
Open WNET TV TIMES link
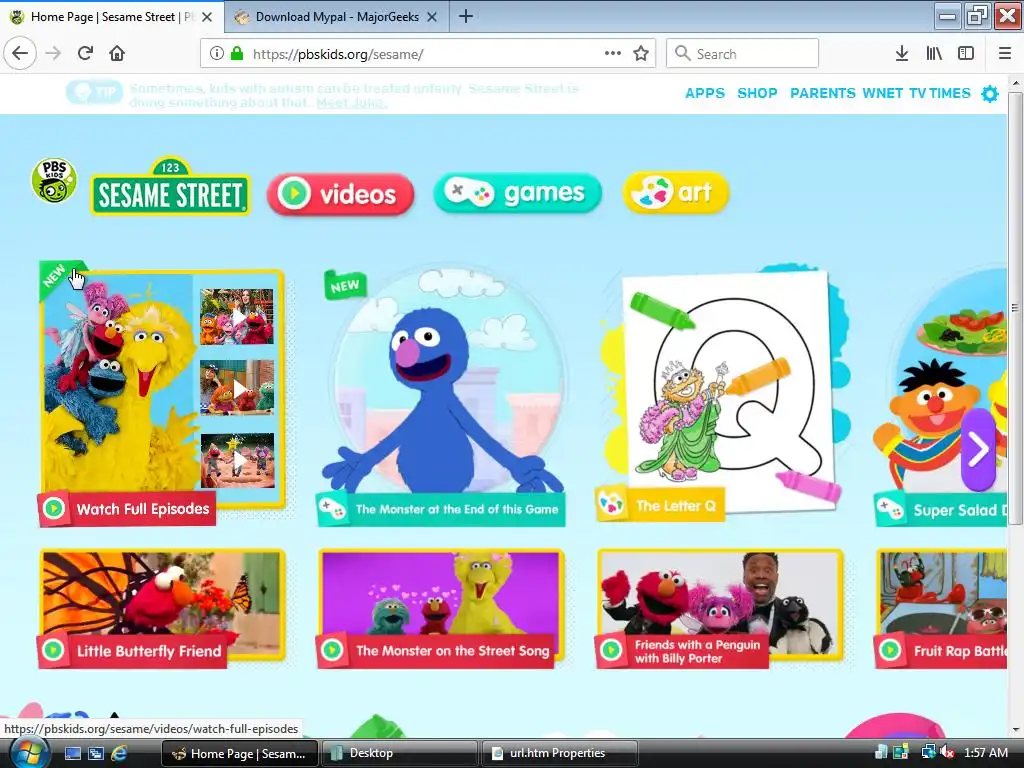(x=916, y=93)
